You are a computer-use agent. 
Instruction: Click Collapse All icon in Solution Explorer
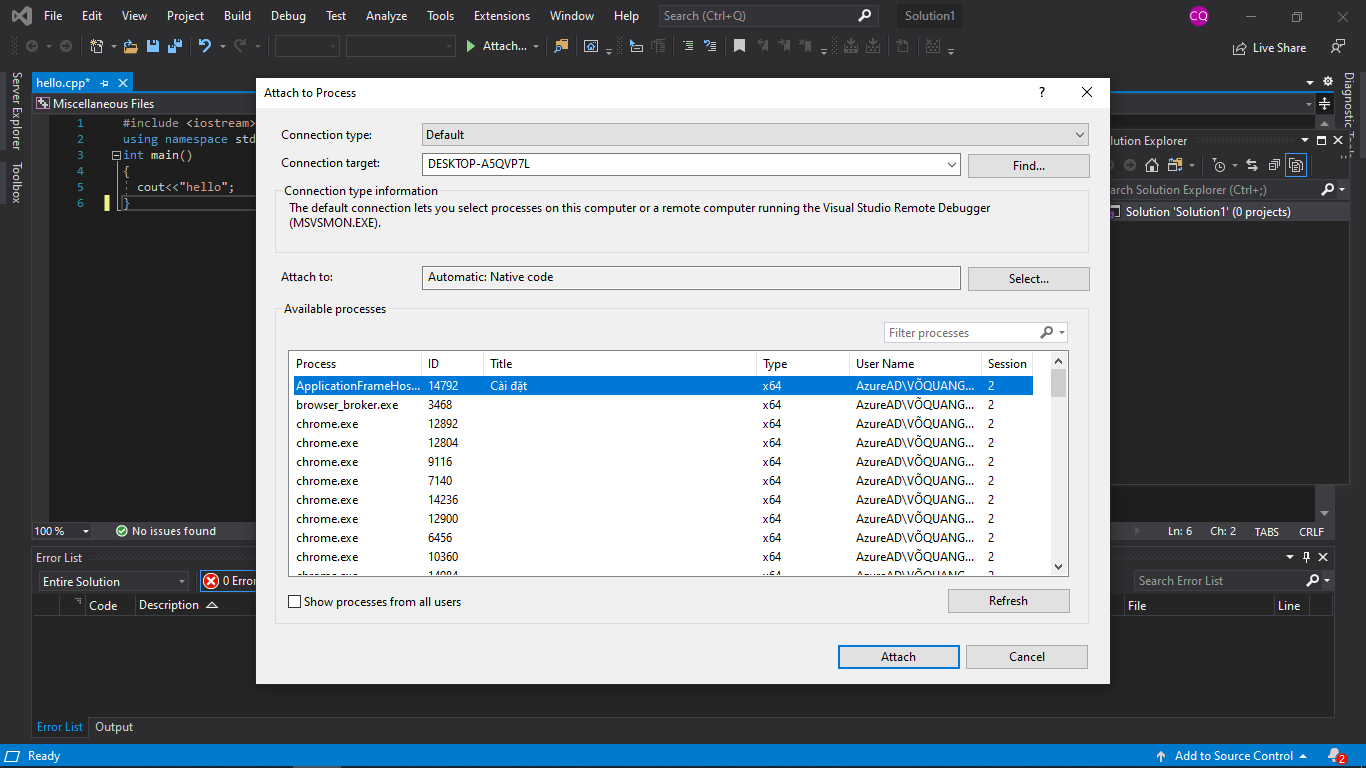1274,165
